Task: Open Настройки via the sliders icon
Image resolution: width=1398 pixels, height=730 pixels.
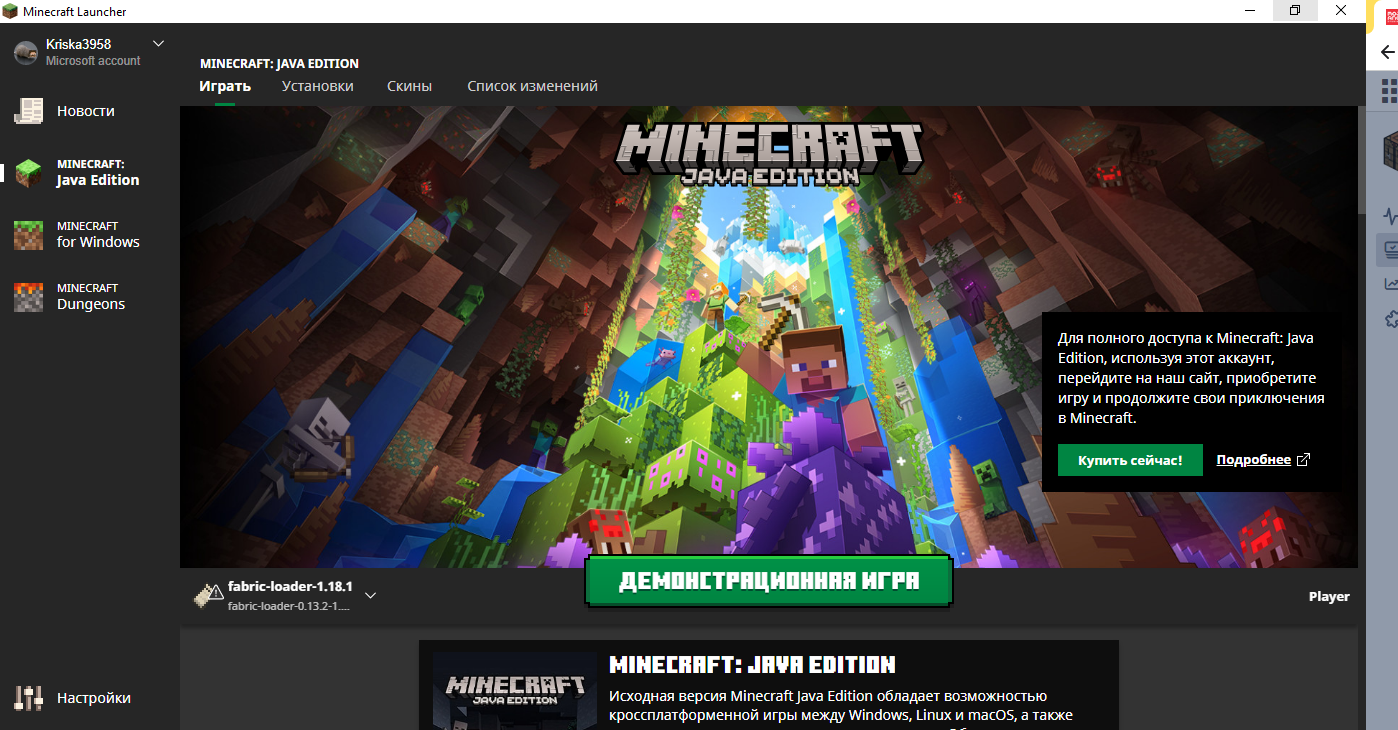Action: [x=29, y=698]
